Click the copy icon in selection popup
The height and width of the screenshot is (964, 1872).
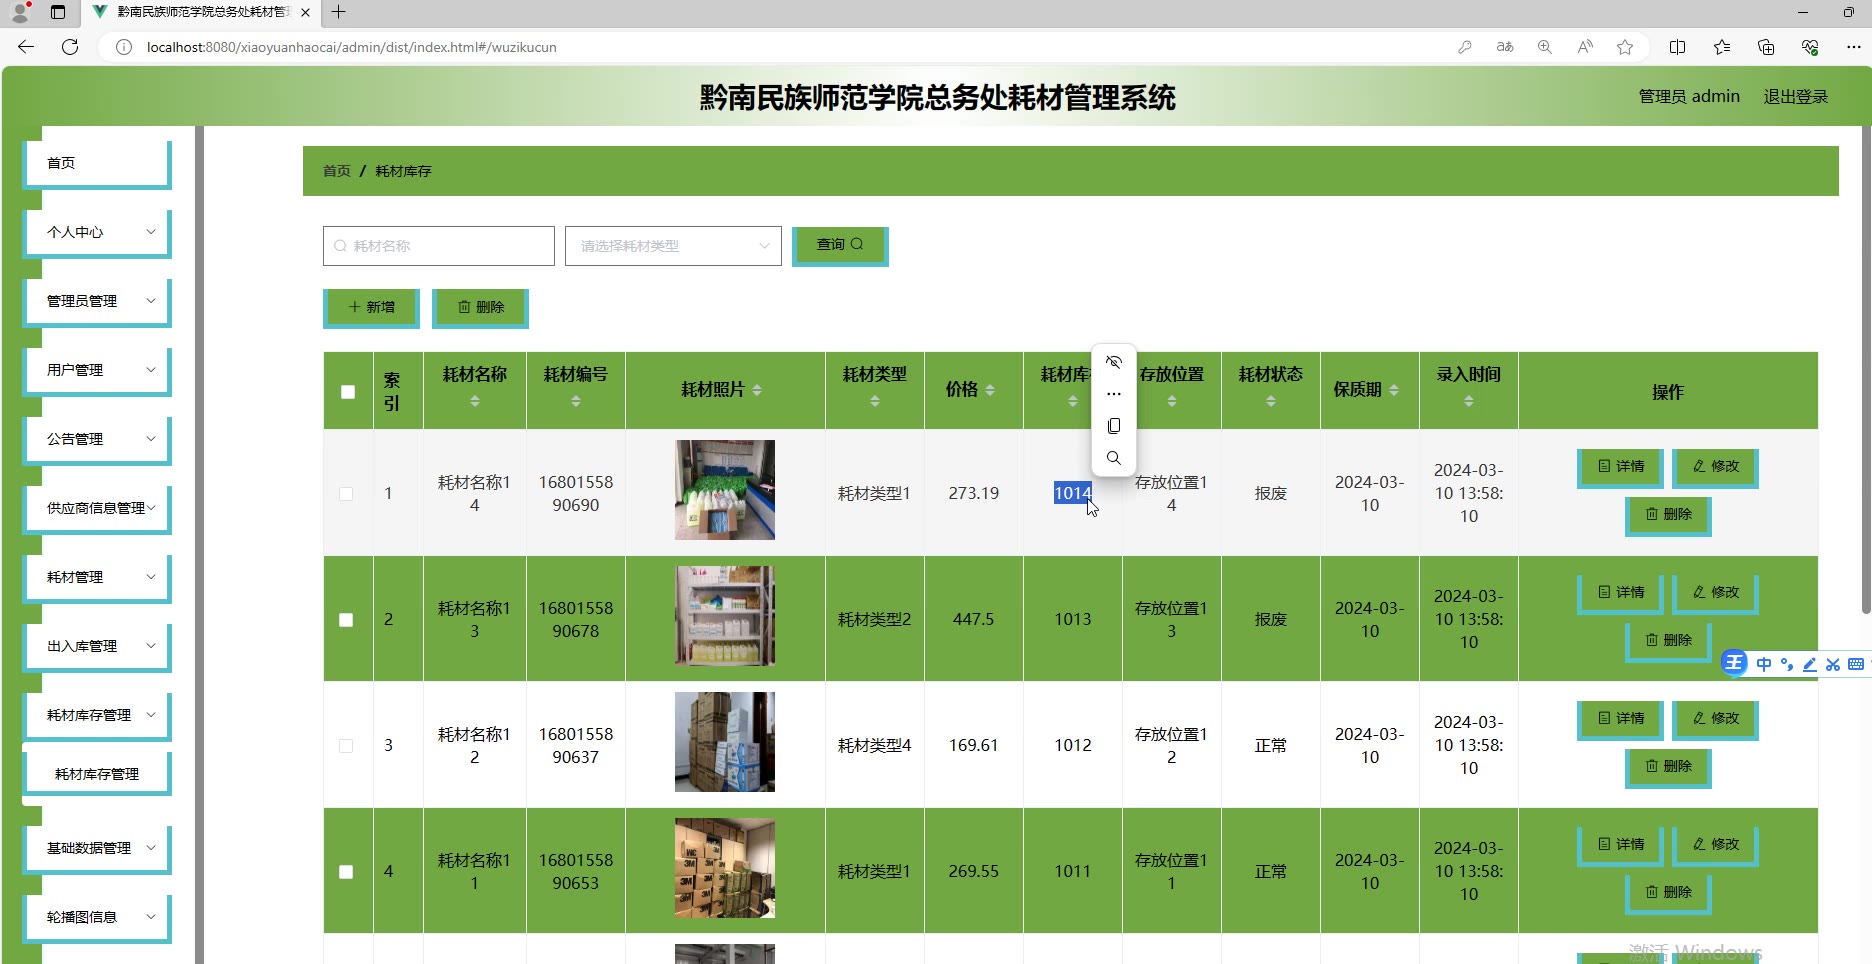tap(1114, 426)
